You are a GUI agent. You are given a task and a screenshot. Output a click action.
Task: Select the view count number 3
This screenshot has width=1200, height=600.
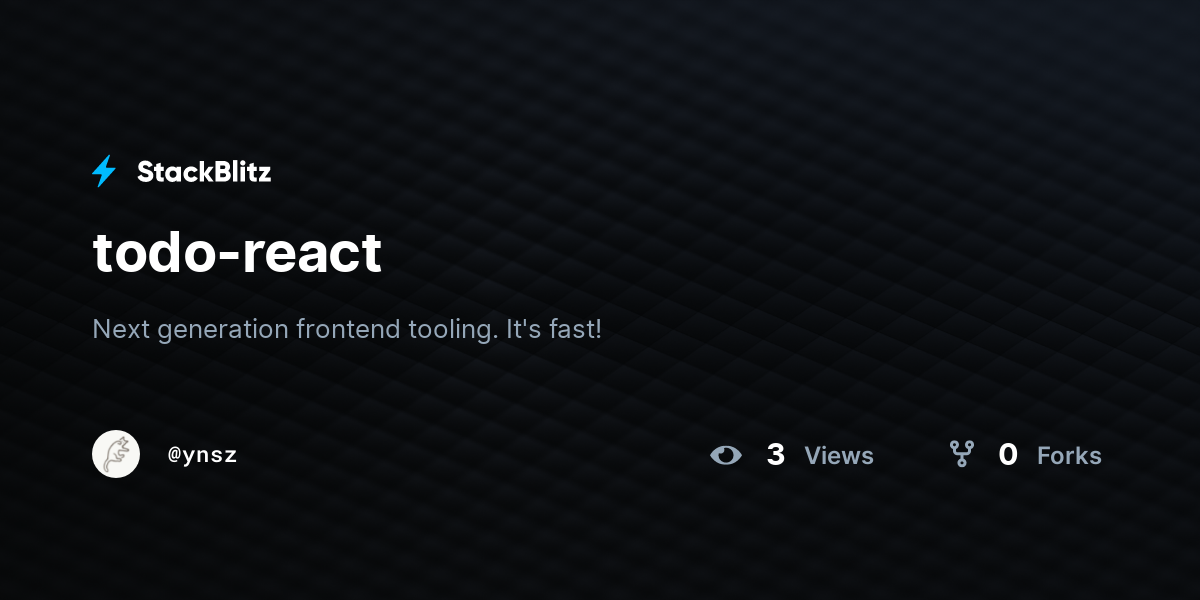pyautogui.click(x=776, y=455)
